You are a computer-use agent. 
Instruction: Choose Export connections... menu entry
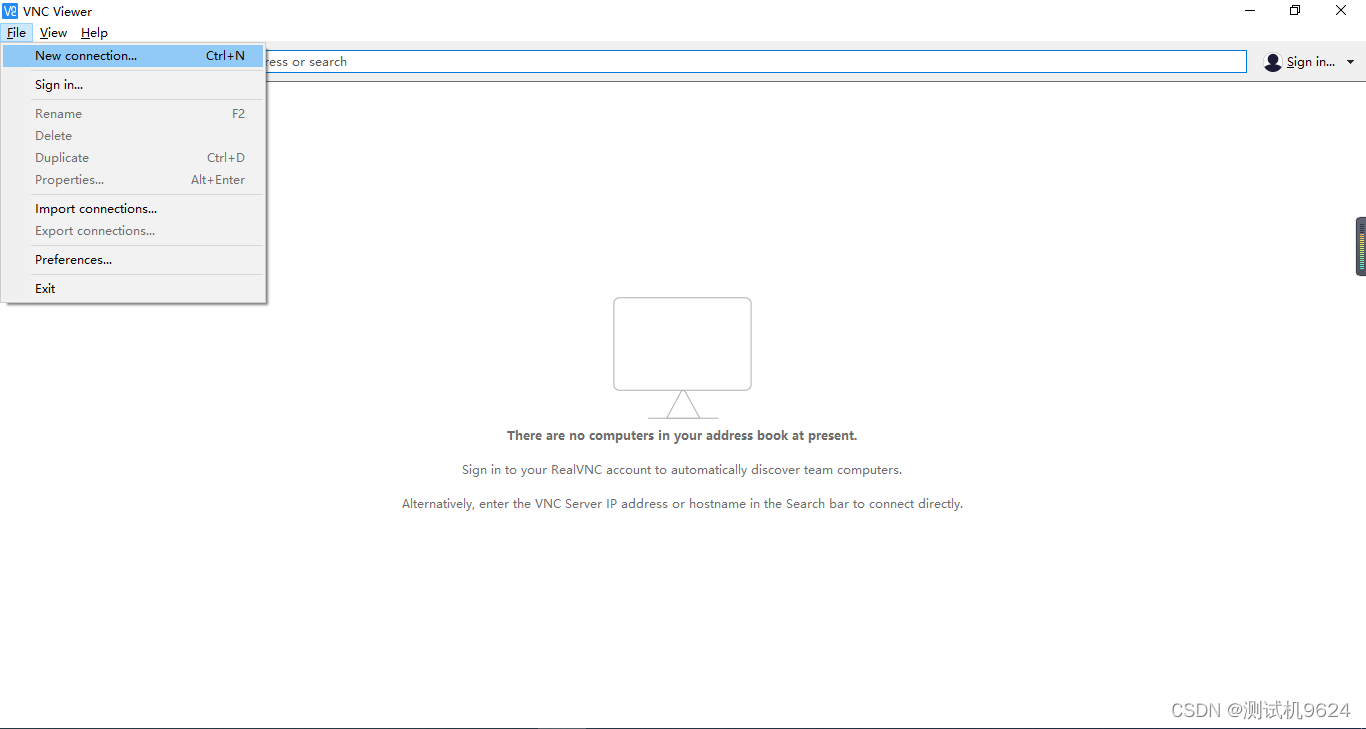pyautogui.click(x=133, y=231)
